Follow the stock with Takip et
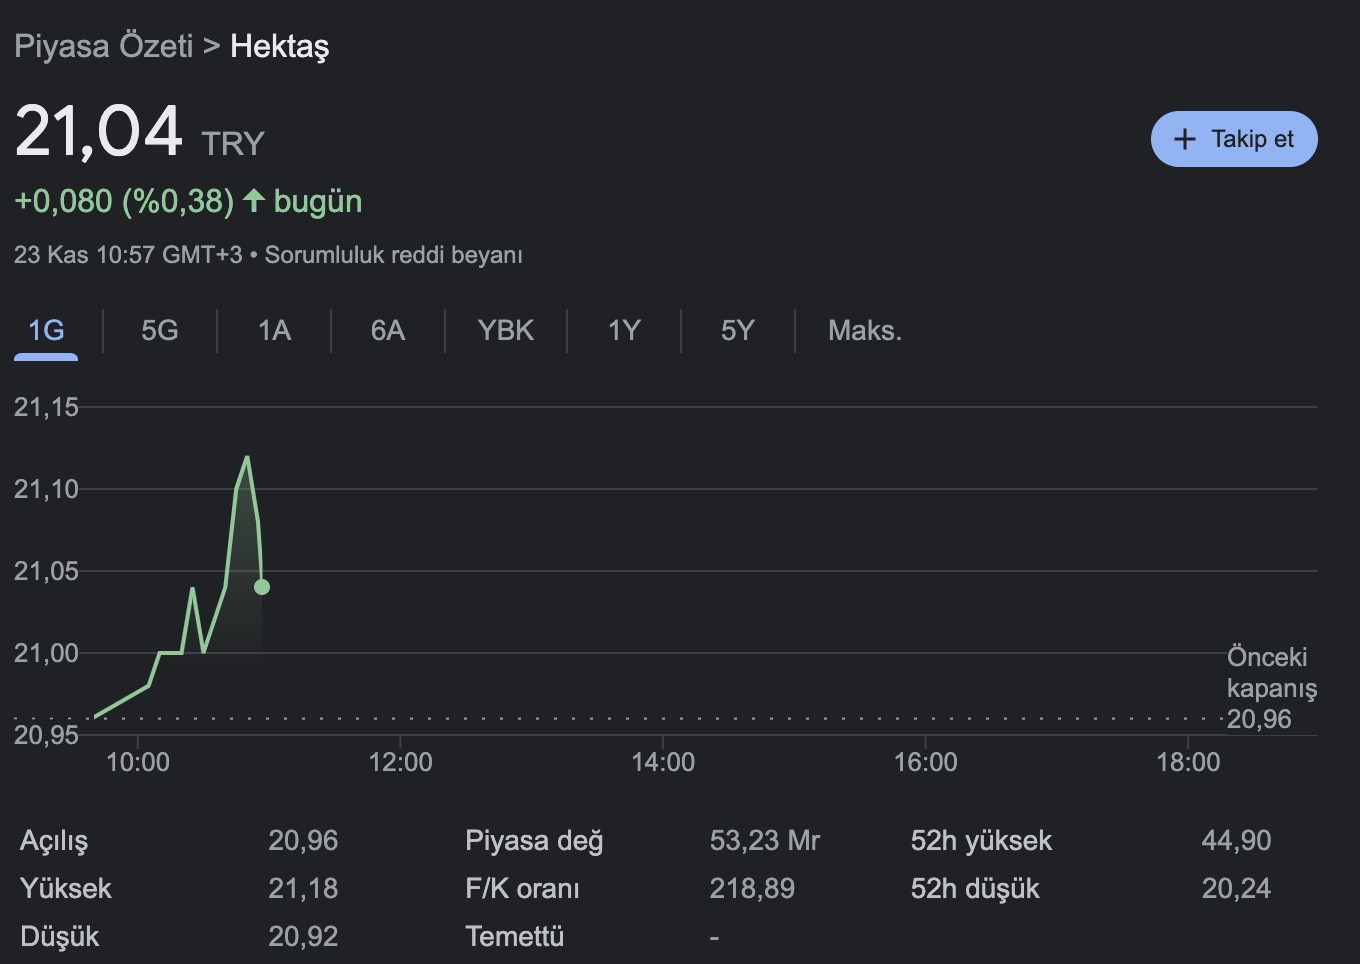Viewport: 1360px width, 964px height. tap(1234, 139)
